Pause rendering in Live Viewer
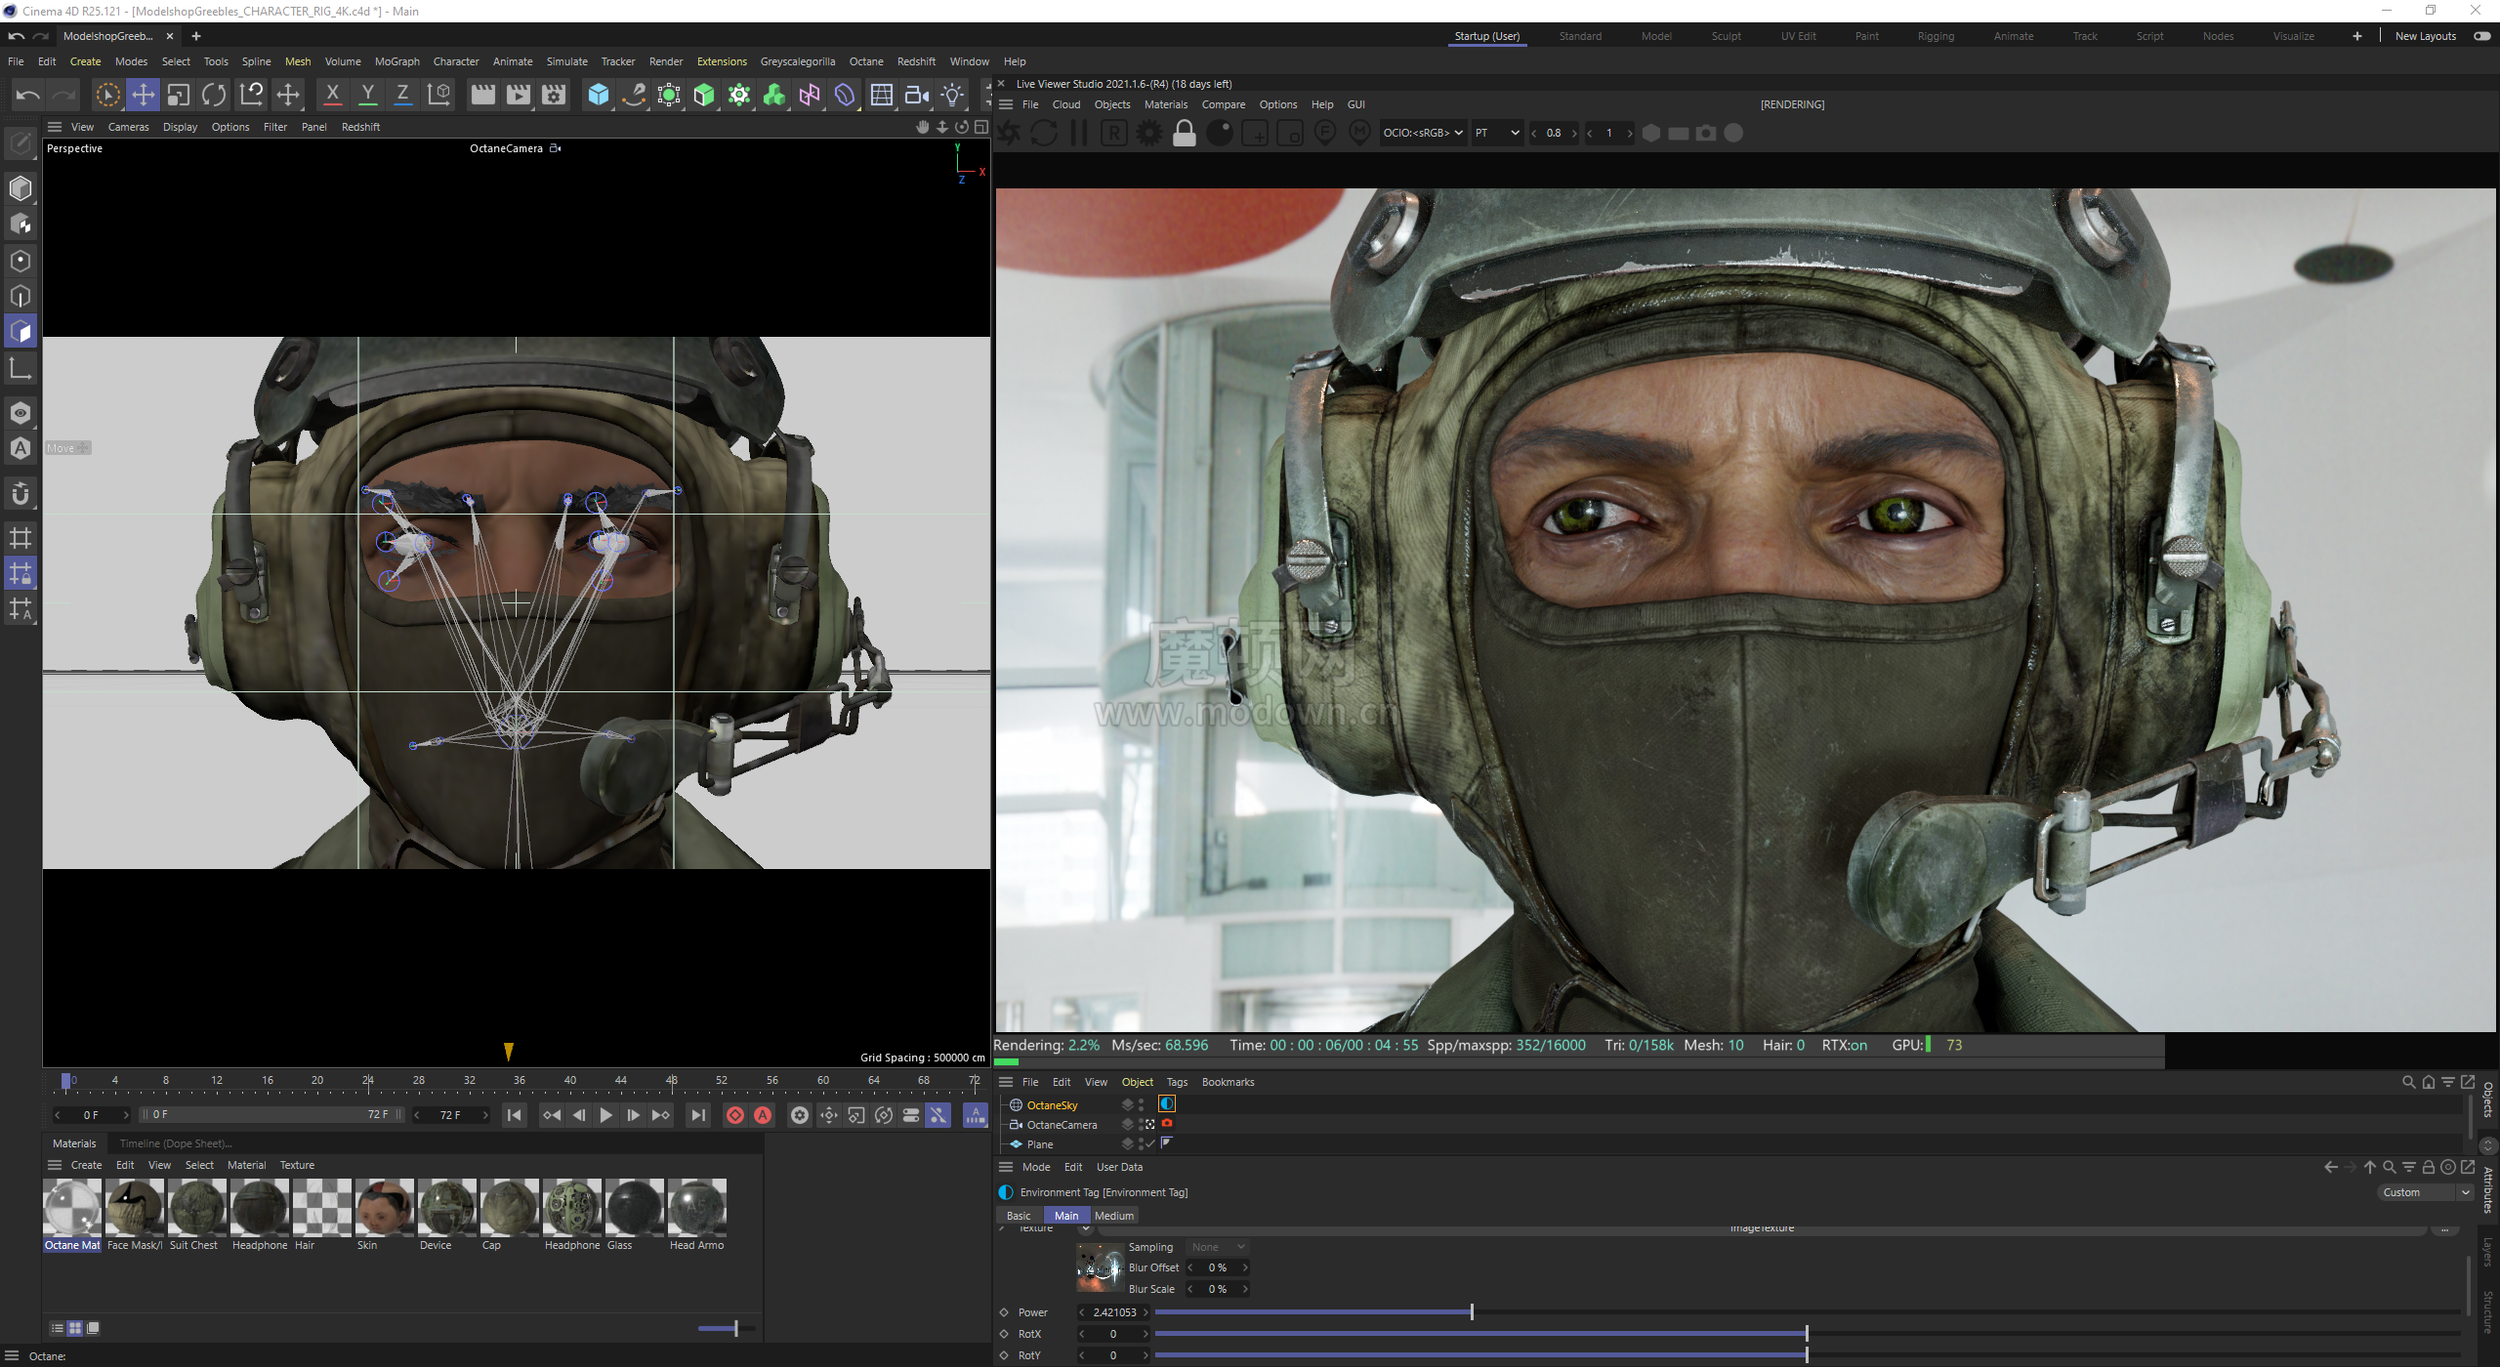This screenshot has height=1367, width=2500. [1079, 133]
